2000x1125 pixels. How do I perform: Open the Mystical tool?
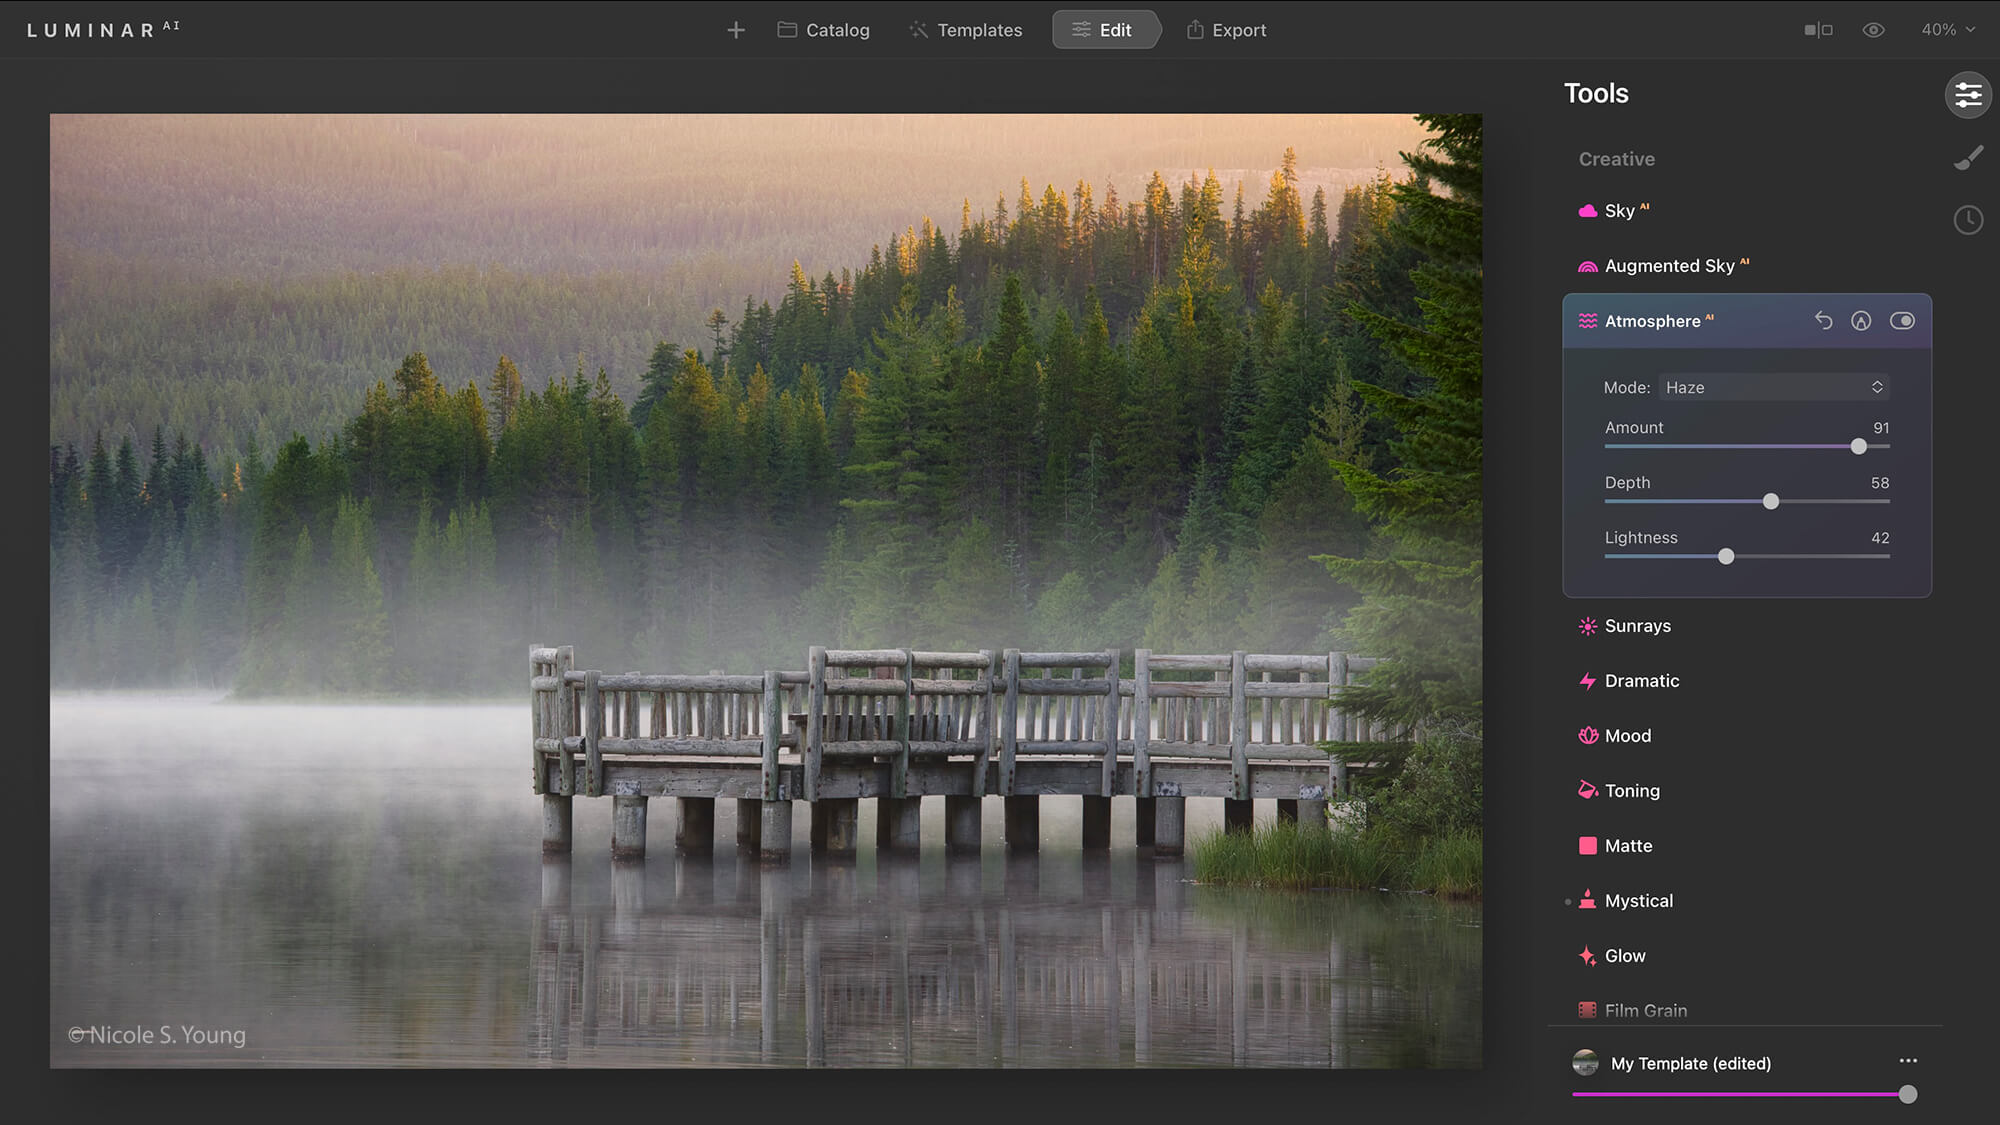pyautogui.click(x=1638, y=901)
